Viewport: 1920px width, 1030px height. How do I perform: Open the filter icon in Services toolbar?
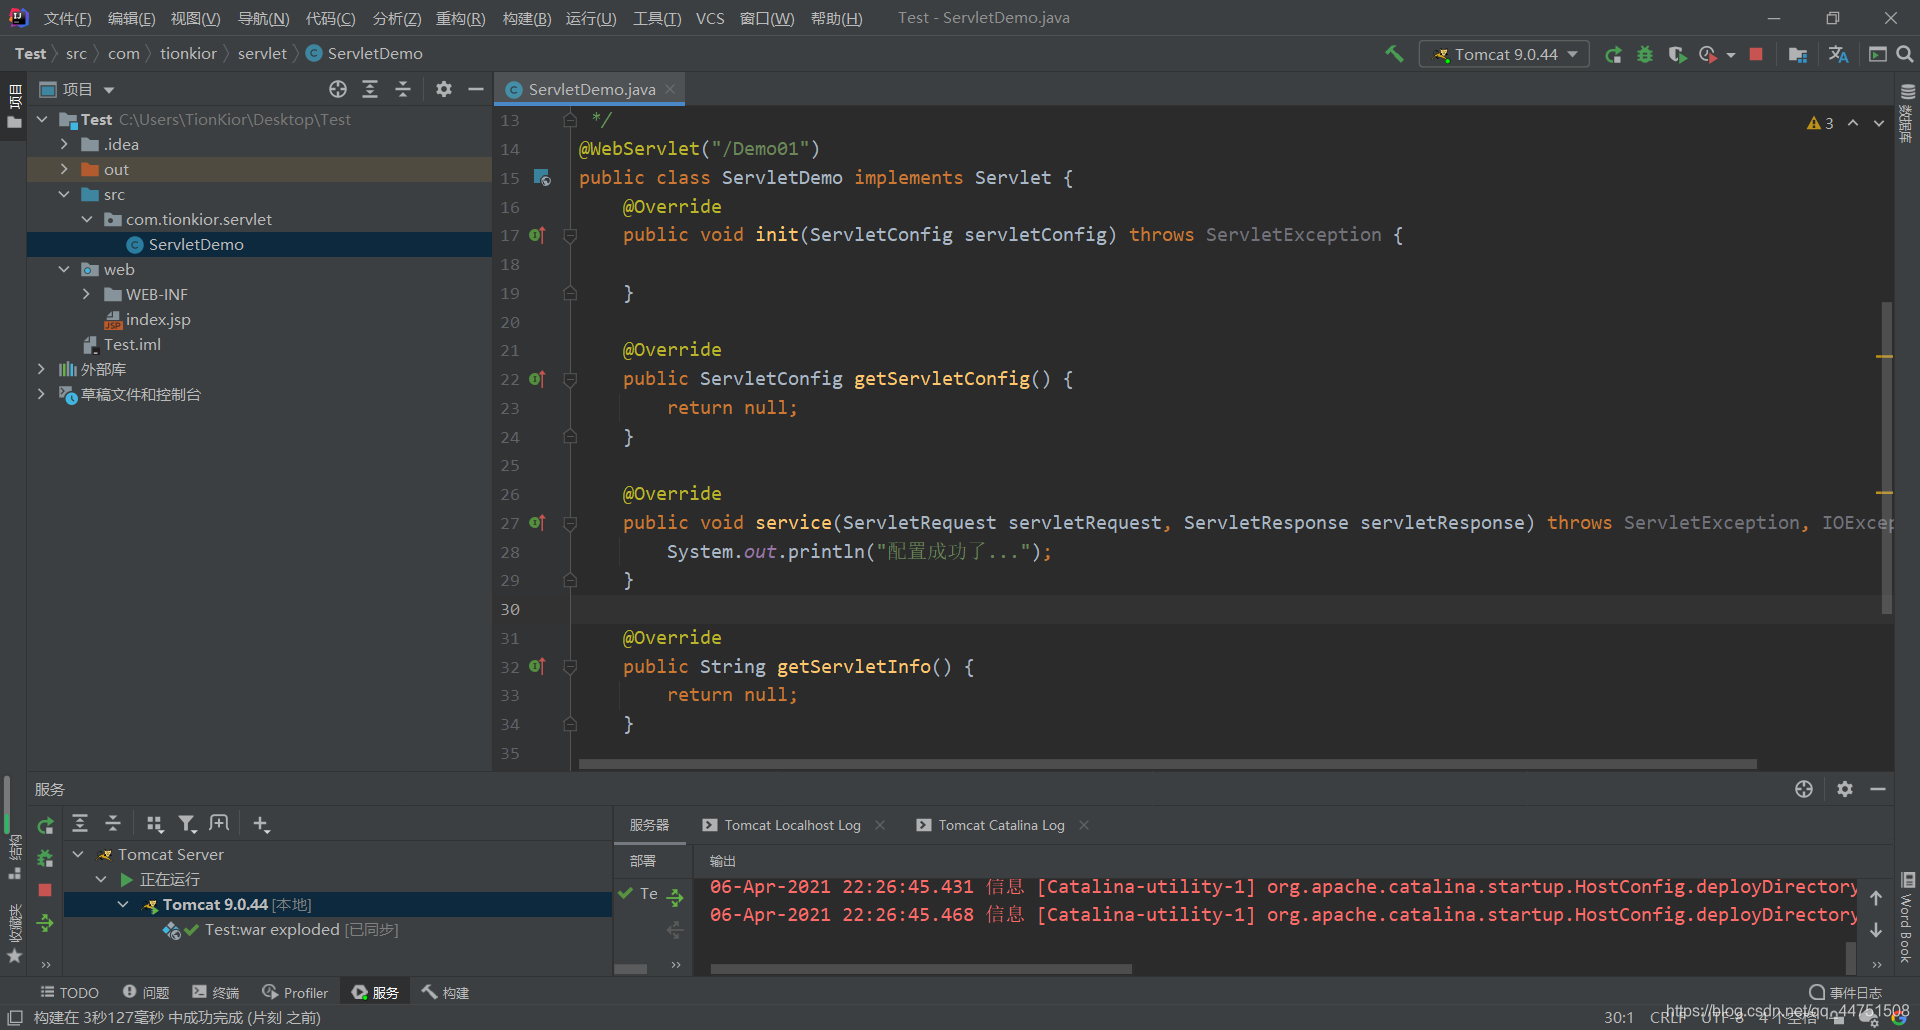click(187, 823)
